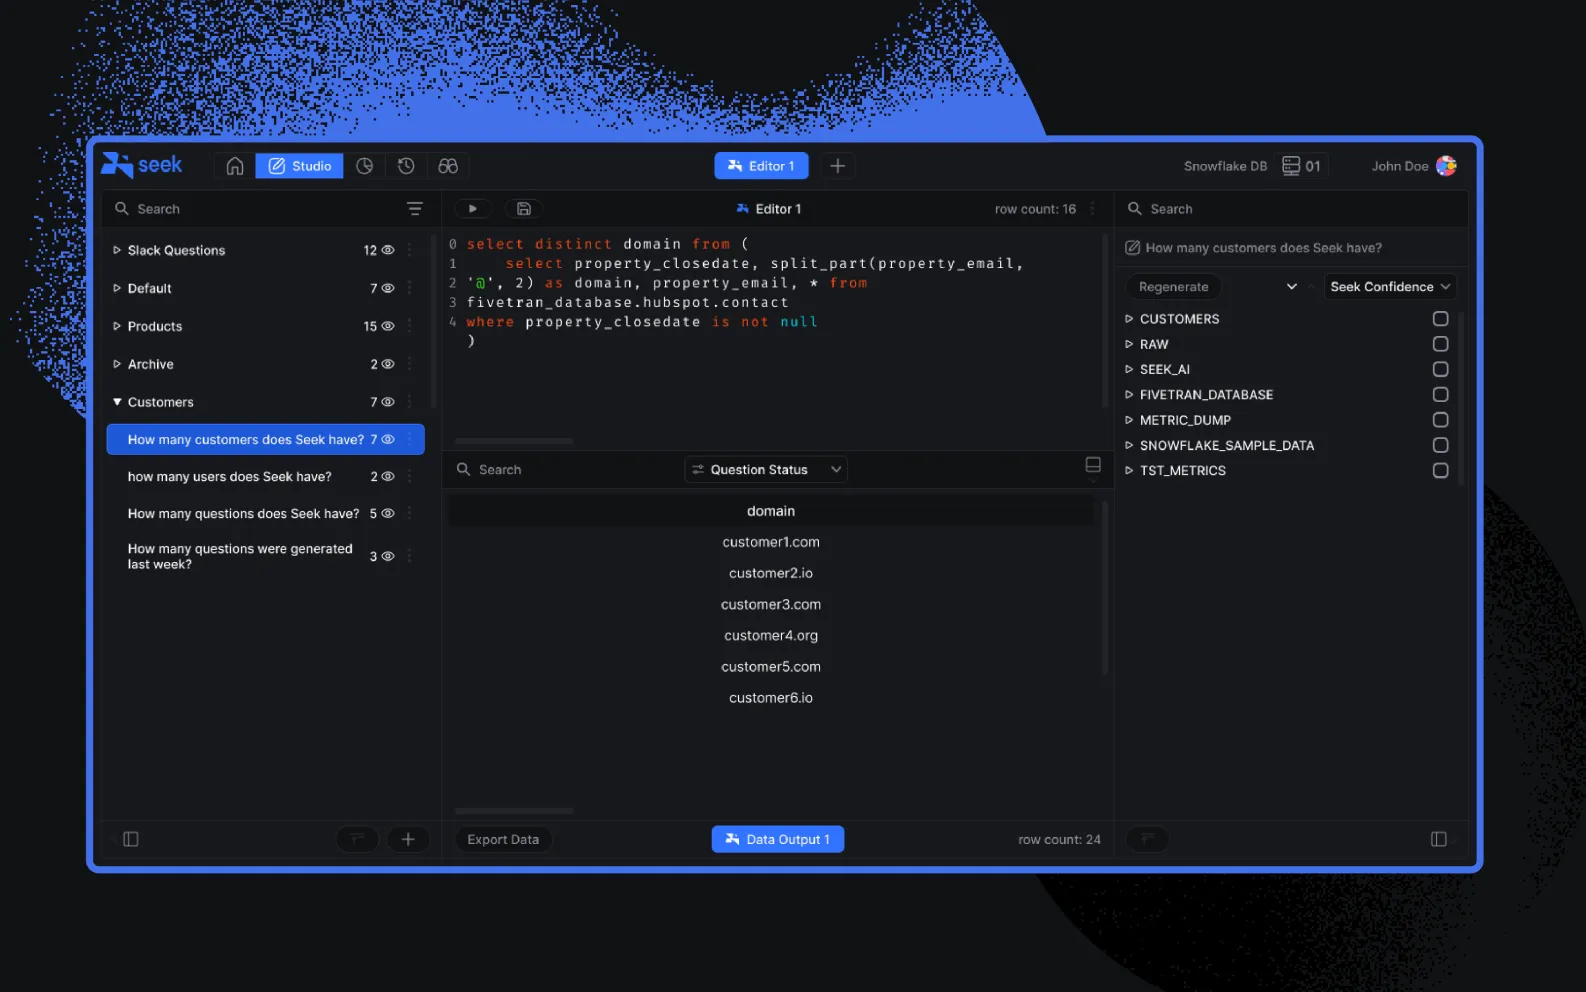The image size is (1586, 992).
Task: Toggle the results panel layout icon
Action: 1093,466
